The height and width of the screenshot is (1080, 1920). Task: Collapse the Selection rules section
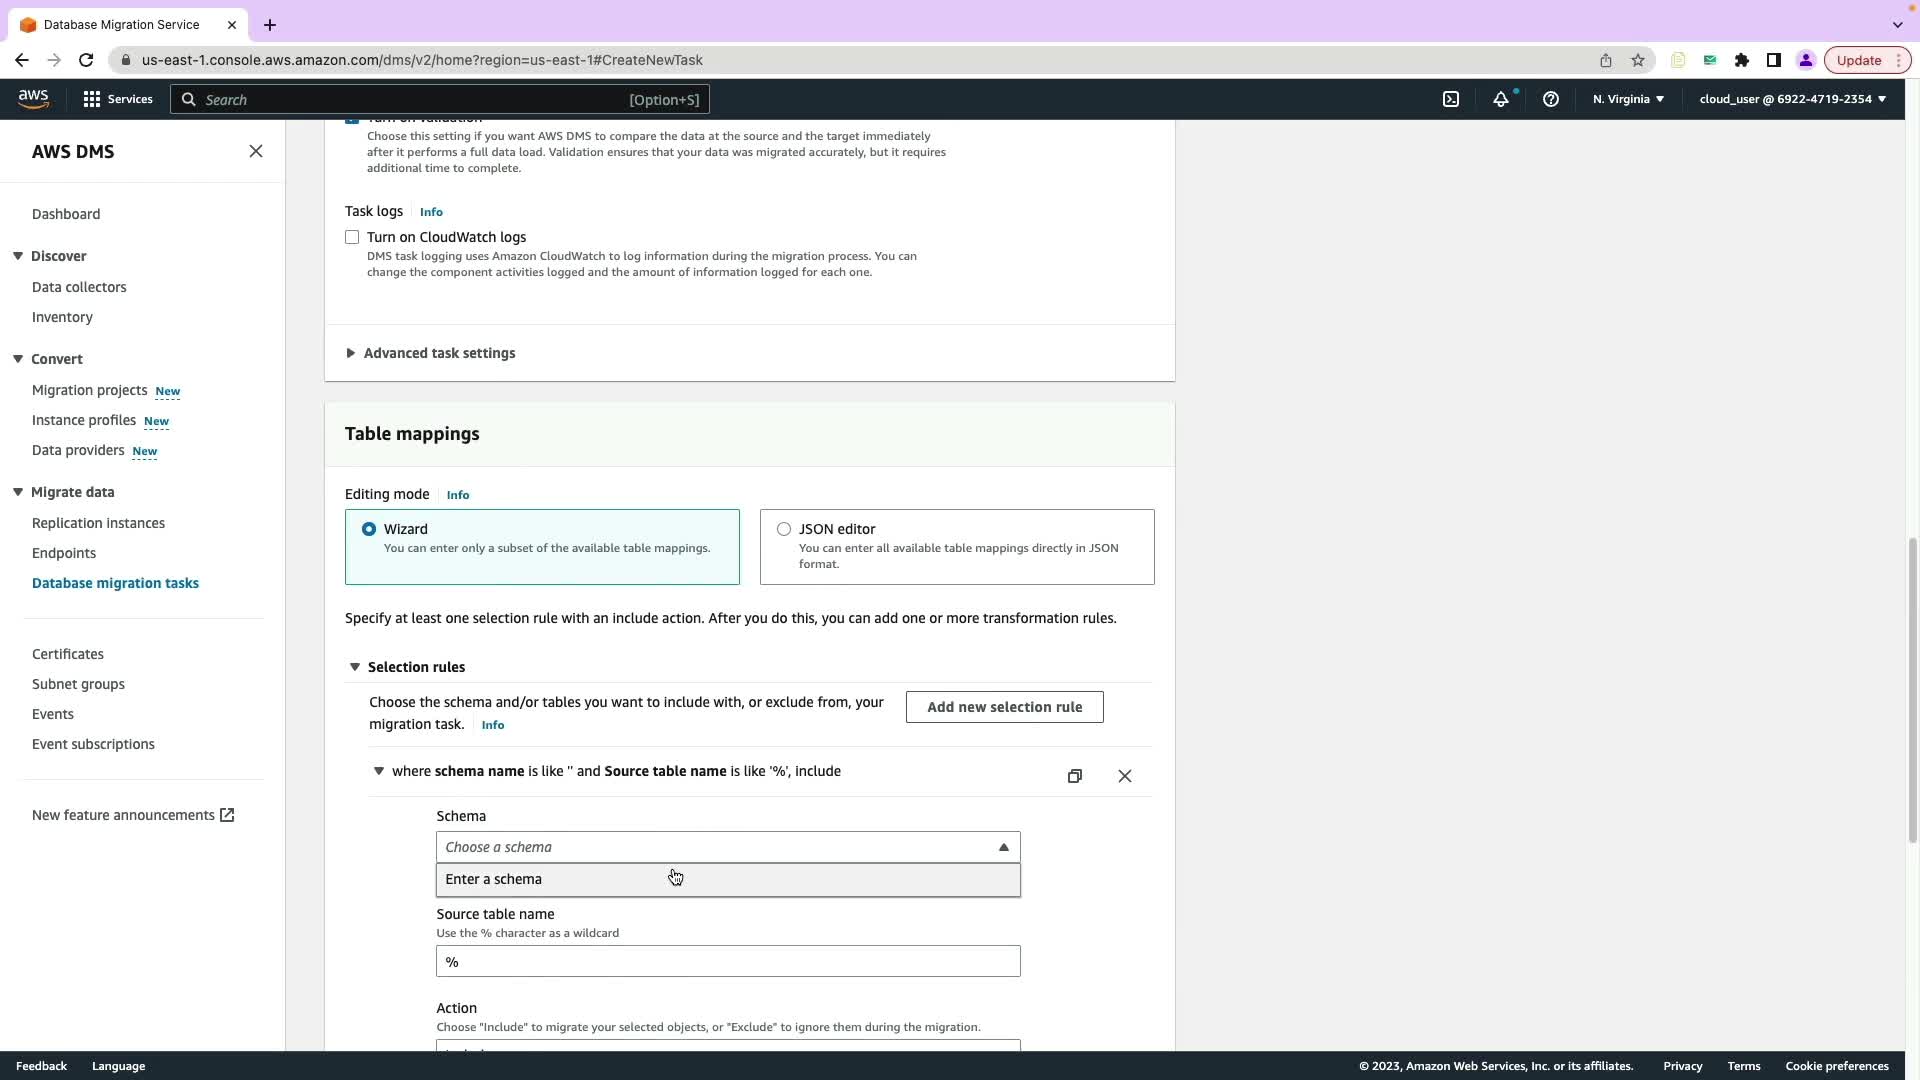(x=354, y=667)
